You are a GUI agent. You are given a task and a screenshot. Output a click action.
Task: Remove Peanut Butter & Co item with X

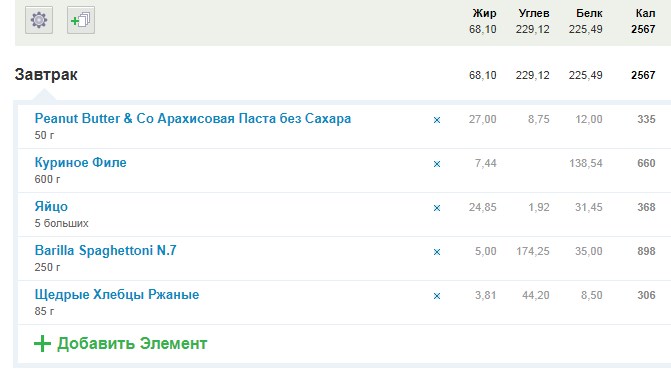pyautogui.click(x=437, y=120)
